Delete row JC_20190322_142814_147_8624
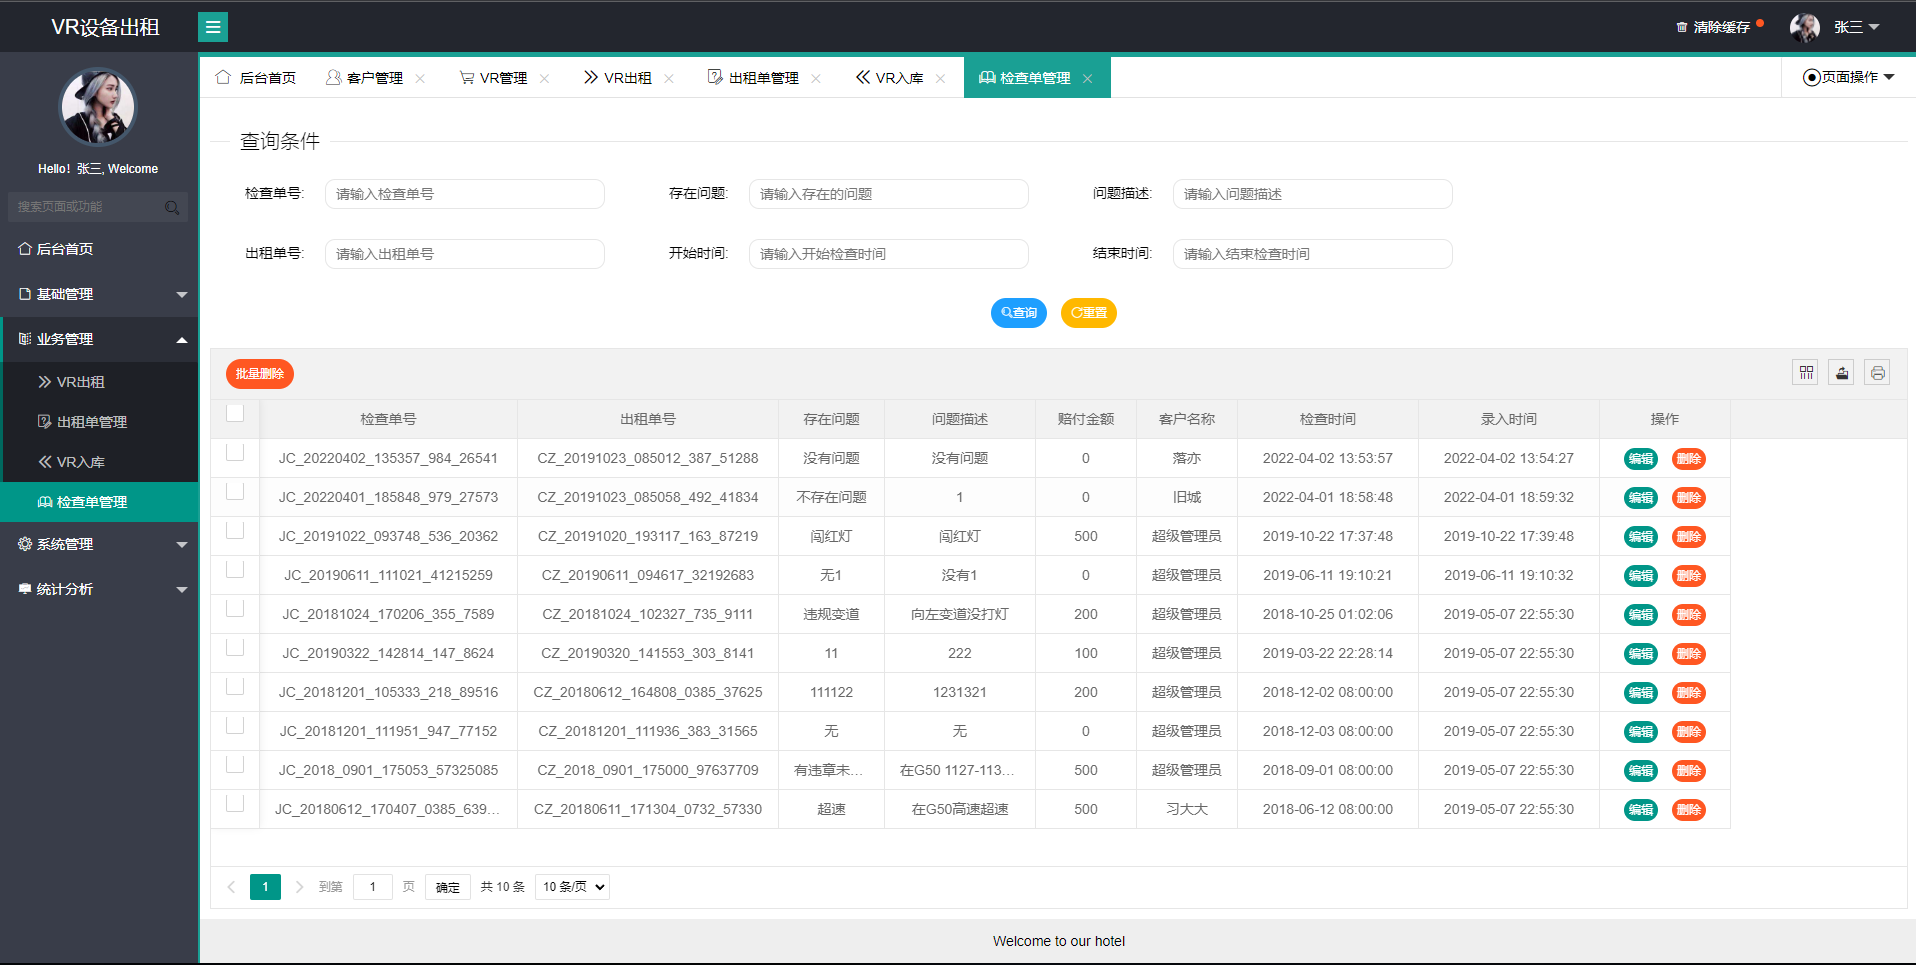Viewport: 1916px width, 965px height. coord(1689,654)
